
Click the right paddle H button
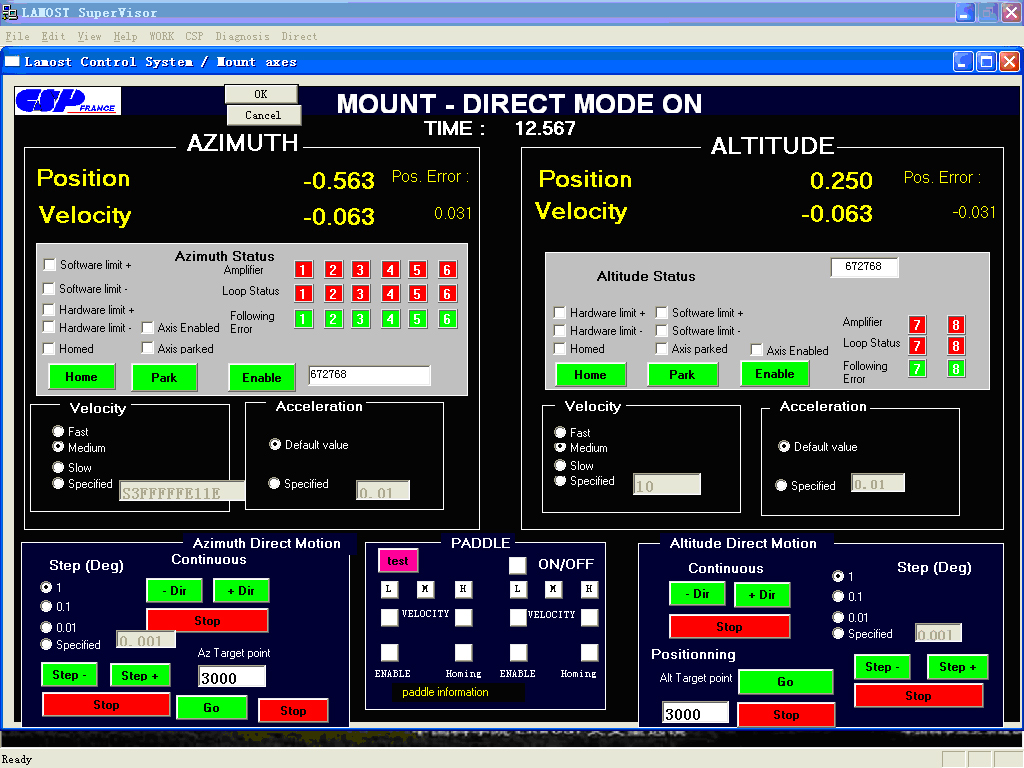point(588,589)
